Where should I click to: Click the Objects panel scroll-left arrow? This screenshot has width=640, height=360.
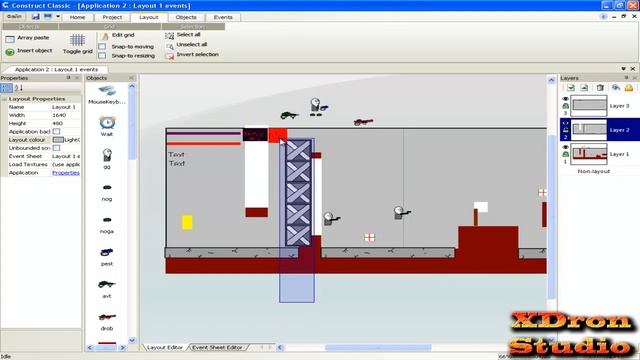tap(90, 348)
